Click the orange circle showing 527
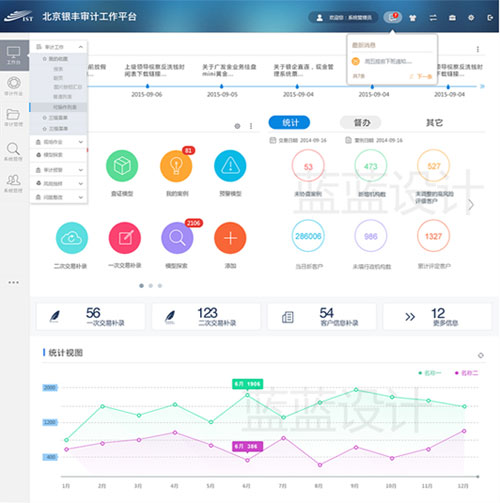Screen dimensions: 500x503 point(433,166)
